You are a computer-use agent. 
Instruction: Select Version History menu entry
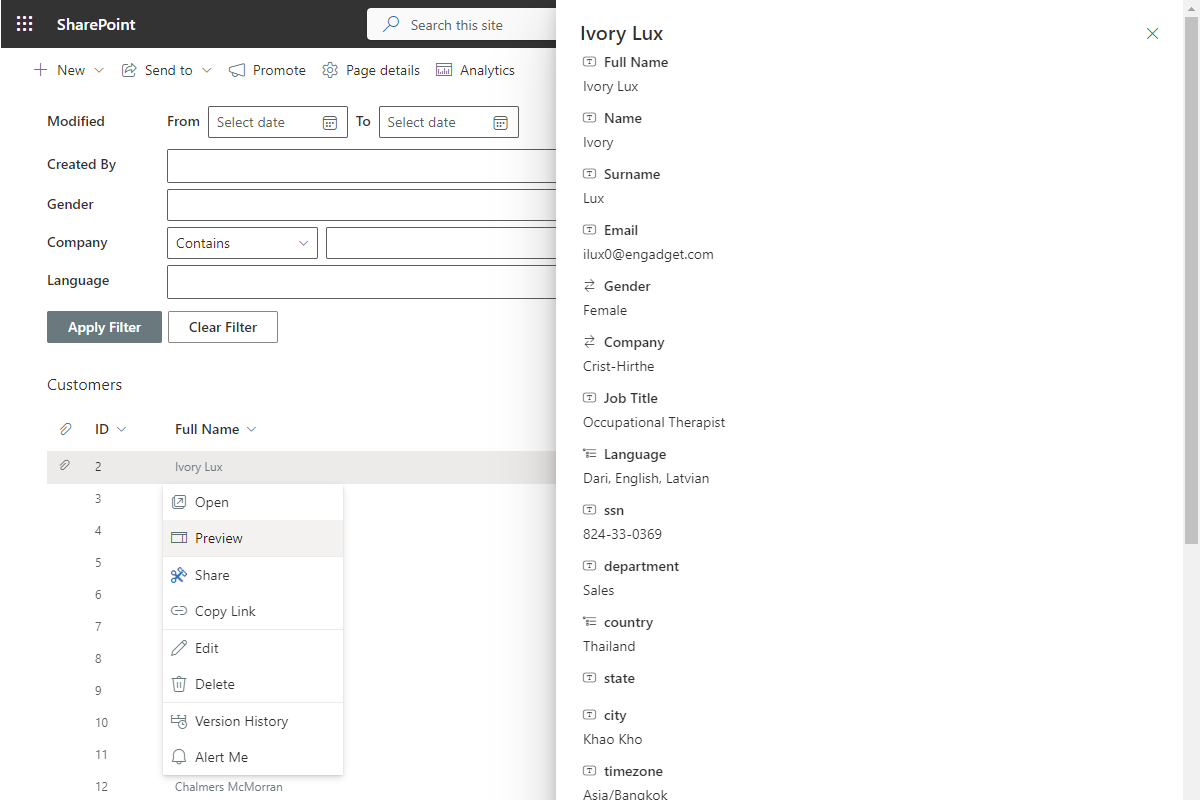(253, 721)
